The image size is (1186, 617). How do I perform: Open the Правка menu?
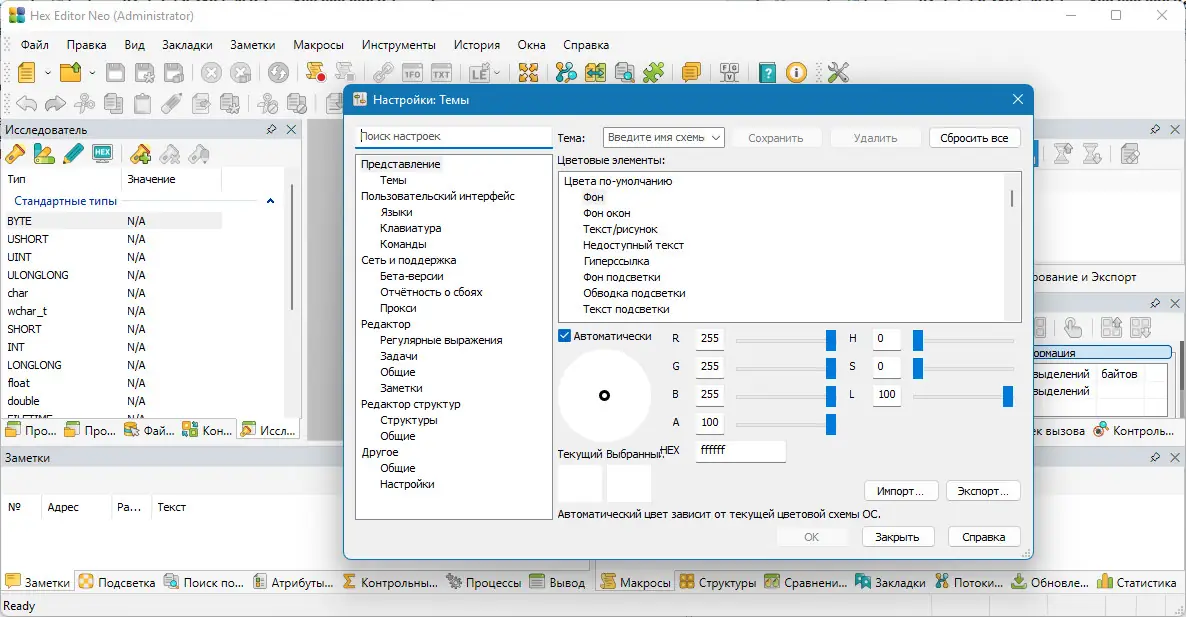(x=86, y=45)
